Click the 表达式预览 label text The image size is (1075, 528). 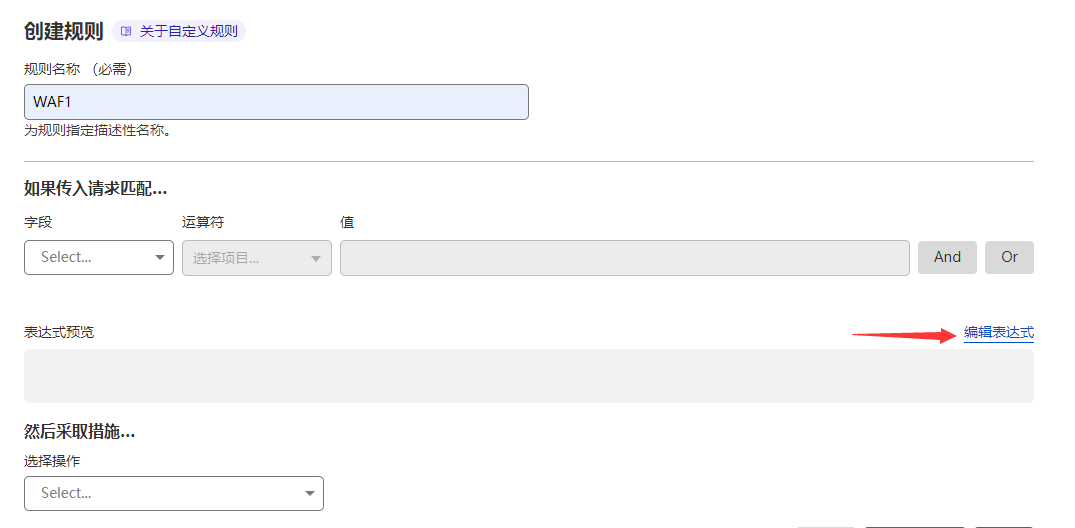click(59, 332)
